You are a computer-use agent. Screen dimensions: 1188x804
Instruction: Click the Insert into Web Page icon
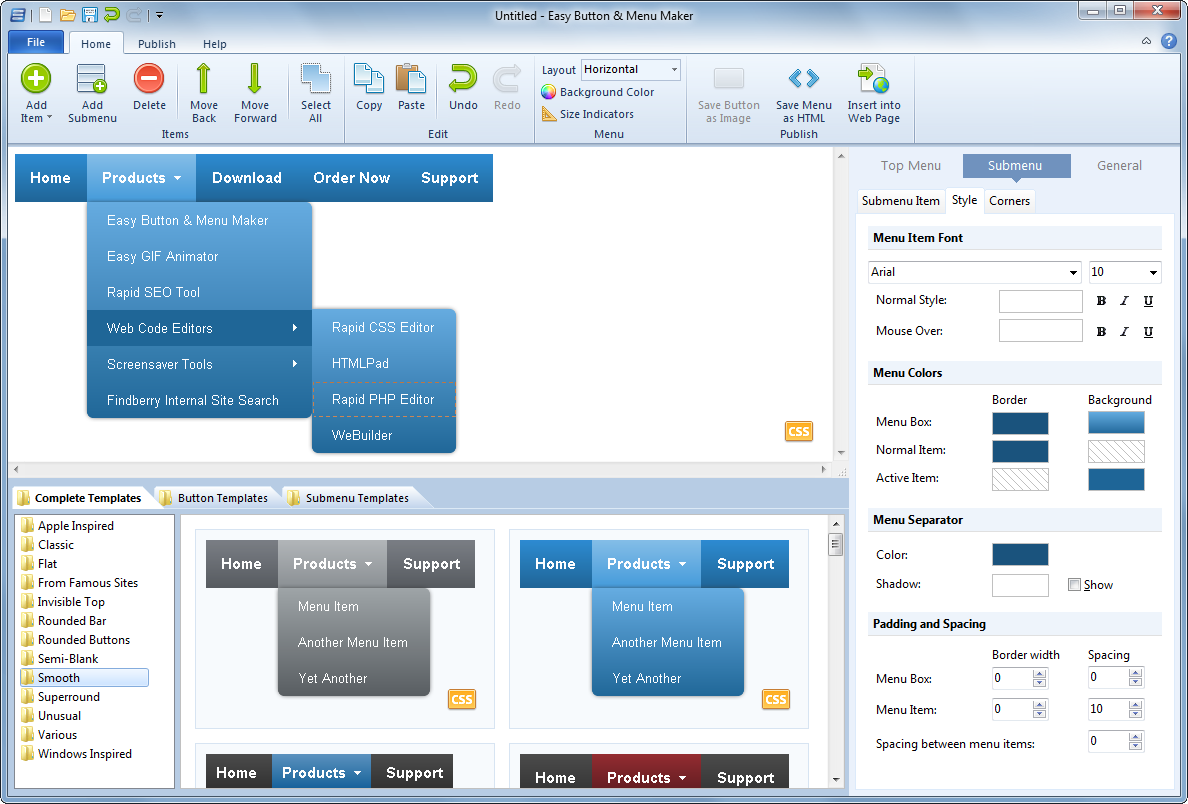873,80
